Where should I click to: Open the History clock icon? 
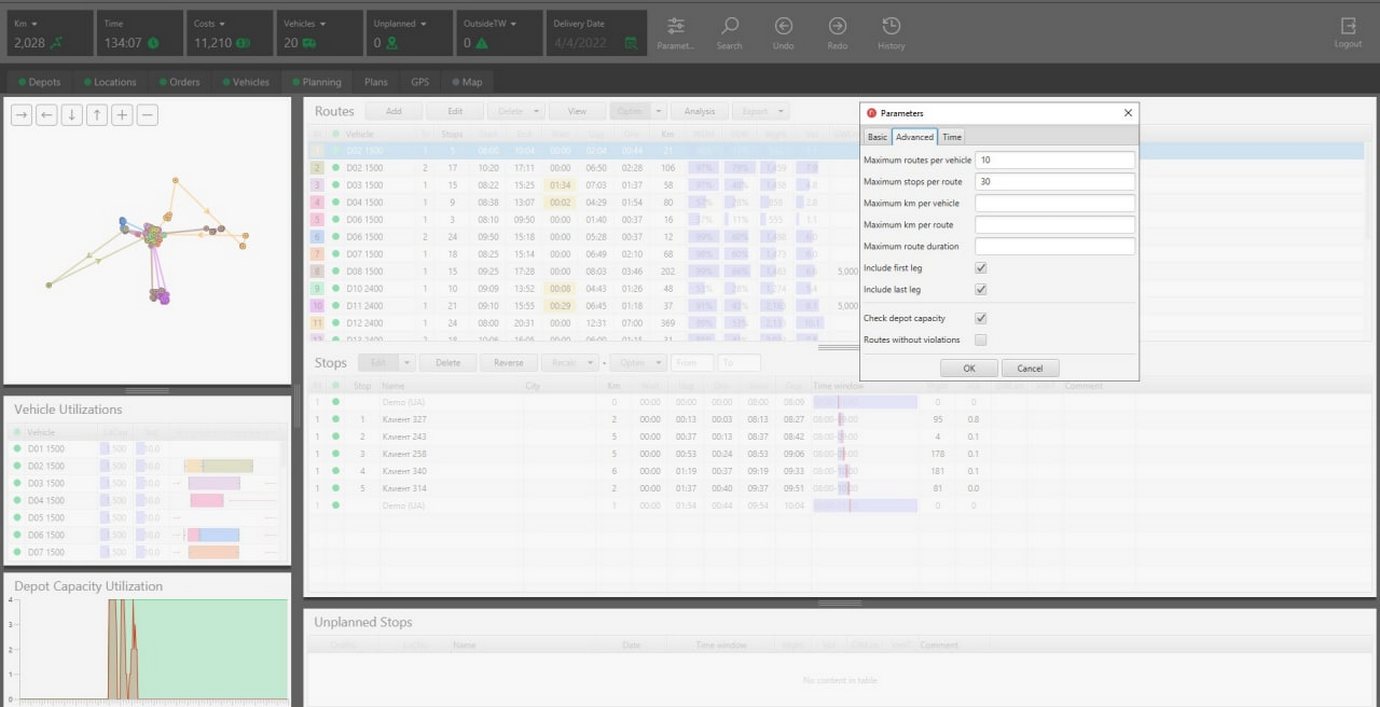click(x=891, y=27)
